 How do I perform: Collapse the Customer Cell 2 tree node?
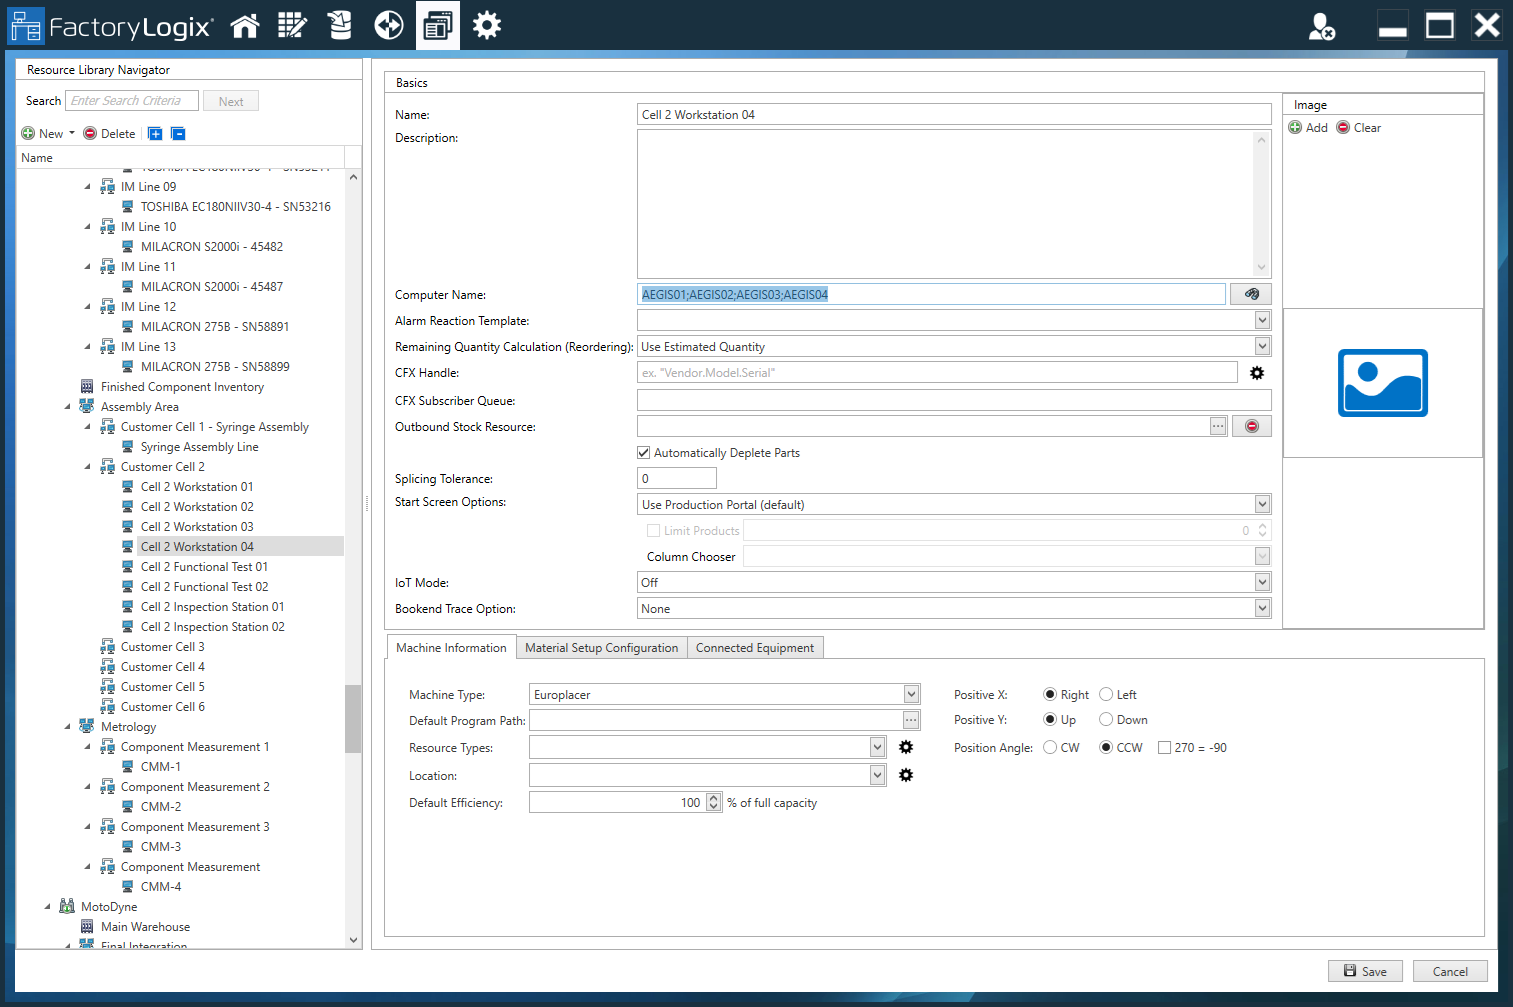click(x=87, y=467)
